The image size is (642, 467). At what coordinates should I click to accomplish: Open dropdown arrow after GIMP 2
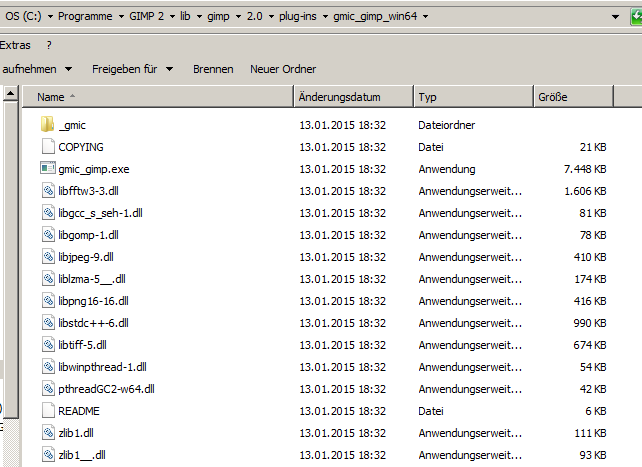click(x=172, y=17)
